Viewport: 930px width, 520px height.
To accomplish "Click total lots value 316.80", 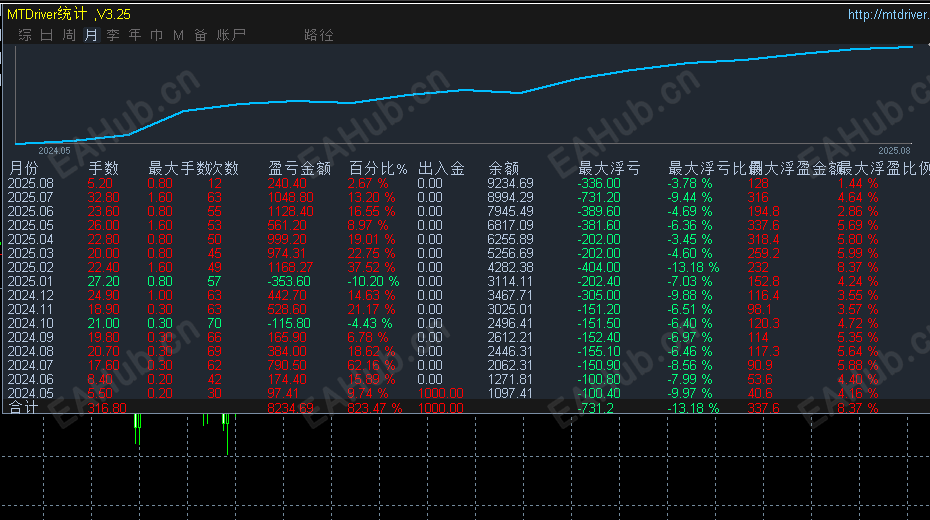I will [x=107, y=408].
